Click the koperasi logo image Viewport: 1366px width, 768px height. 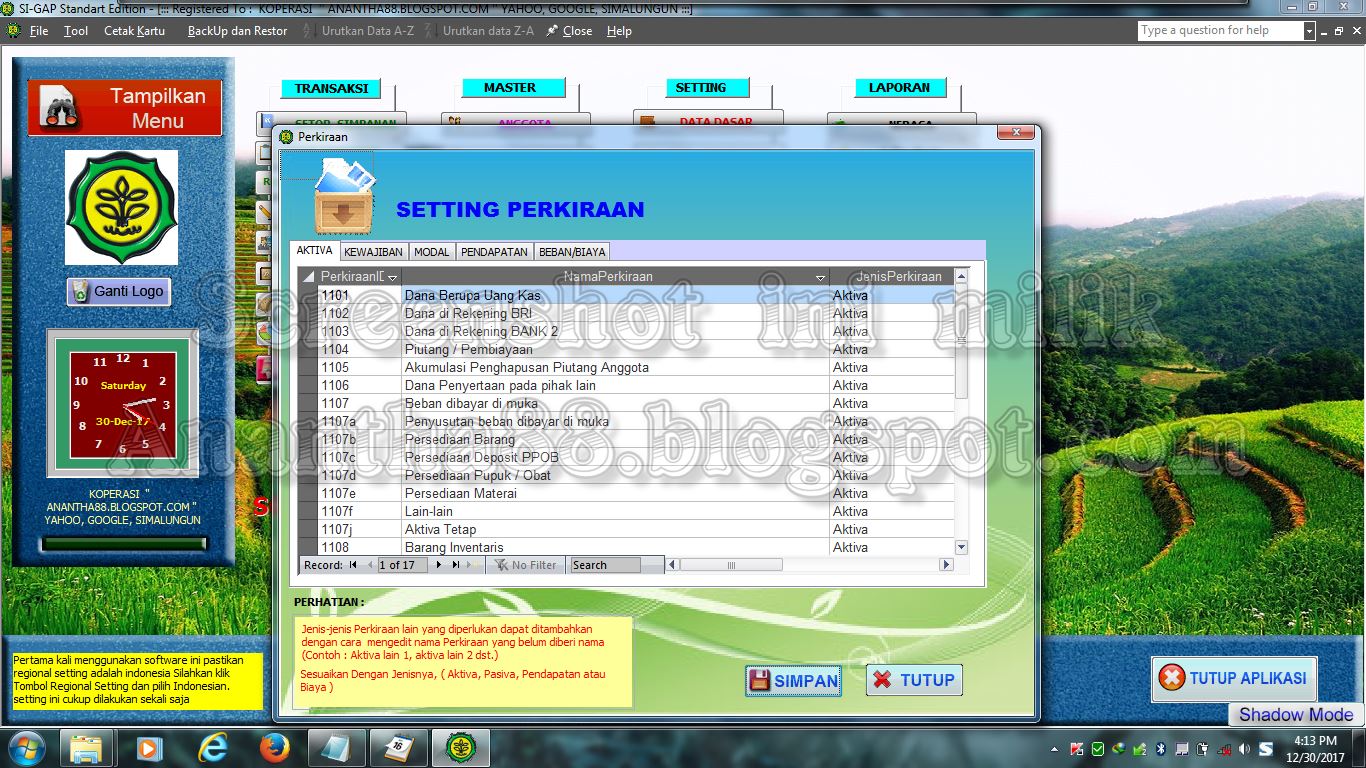click(122, 207)
